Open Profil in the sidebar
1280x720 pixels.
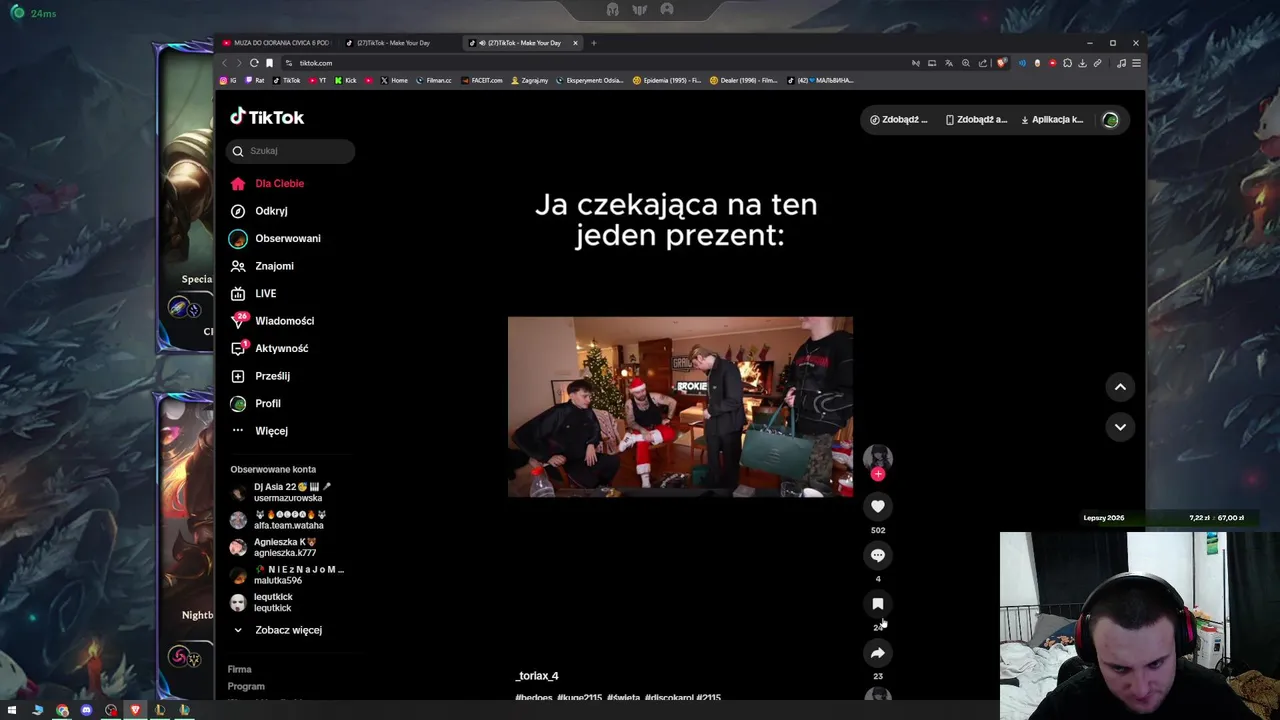(256, 404)
